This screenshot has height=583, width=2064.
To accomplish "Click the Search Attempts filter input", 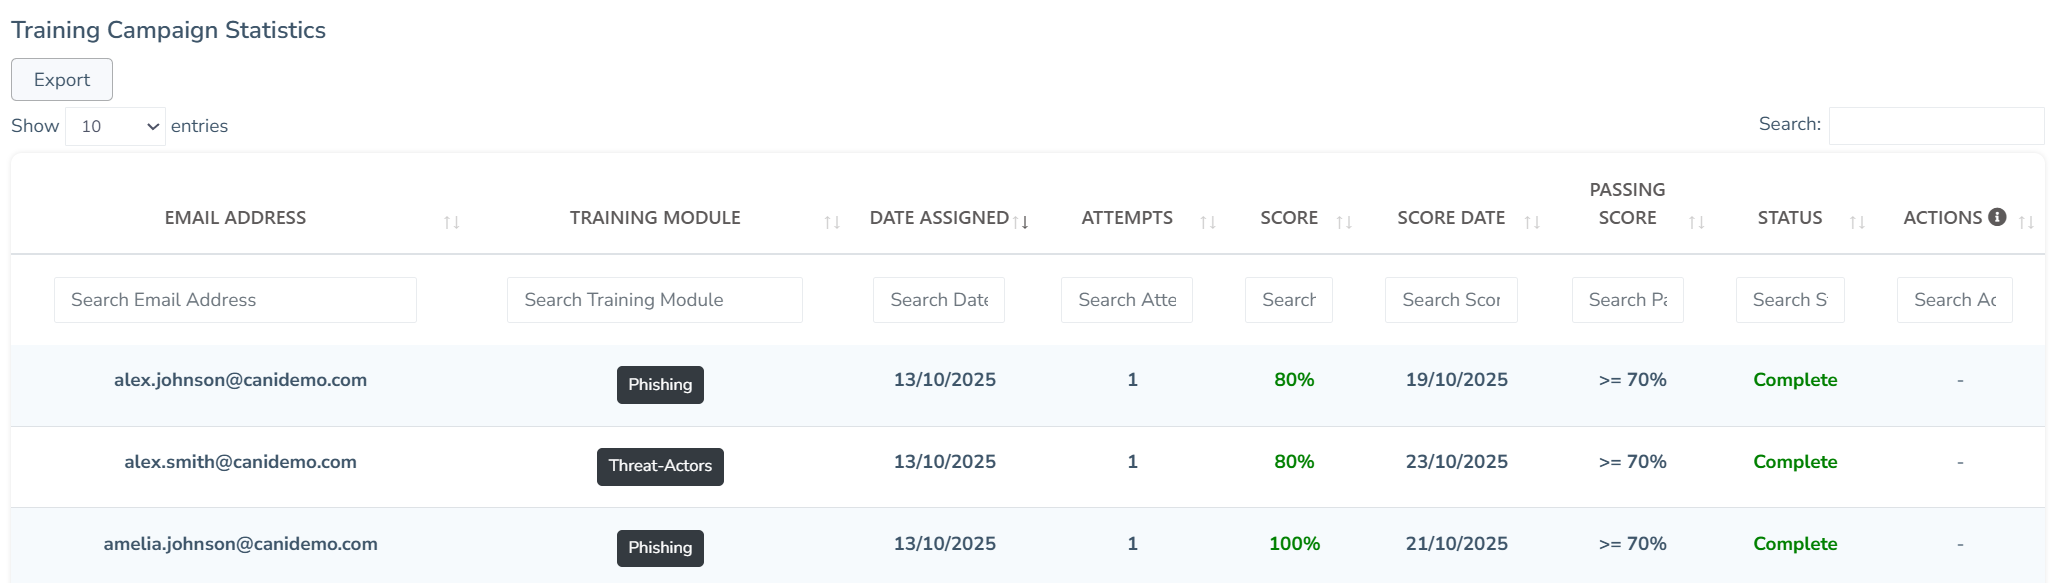I will 1126,300.
